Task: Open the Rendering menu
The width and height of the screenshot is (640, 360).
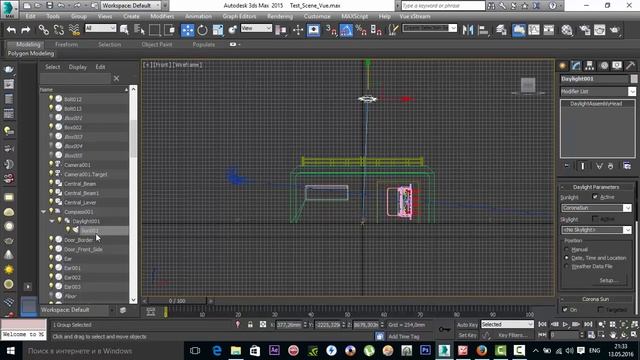Action: click(x=280, y=16)
